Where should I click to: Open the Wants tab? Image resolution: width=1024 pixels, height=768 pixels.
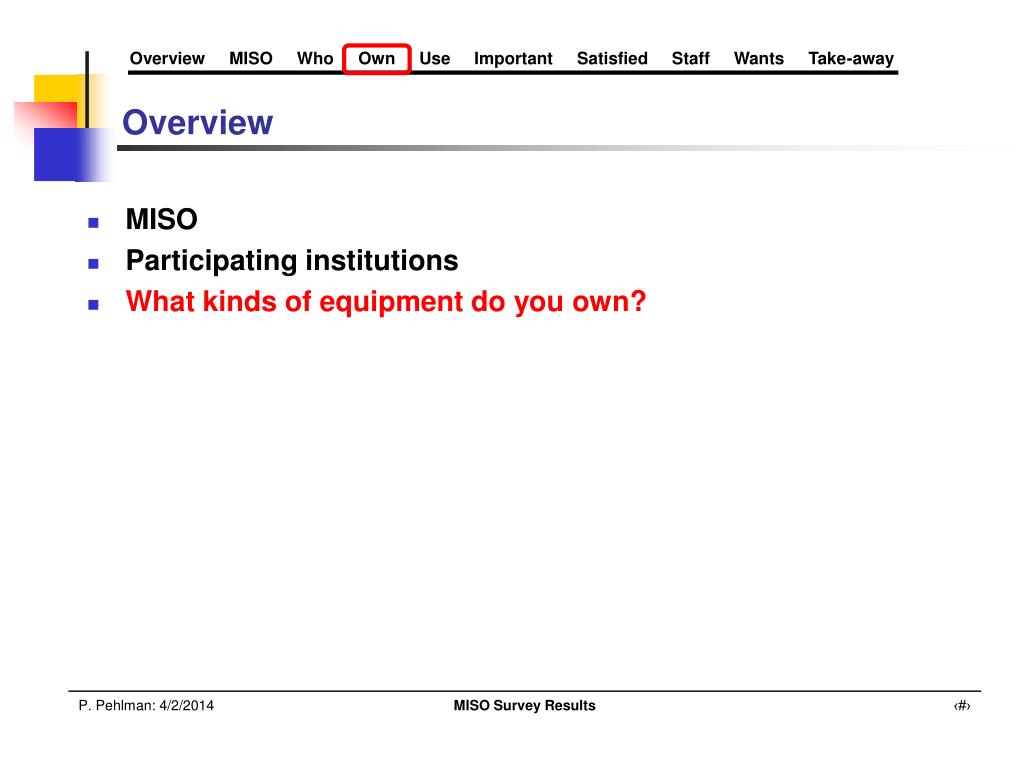tap(759, 59)
